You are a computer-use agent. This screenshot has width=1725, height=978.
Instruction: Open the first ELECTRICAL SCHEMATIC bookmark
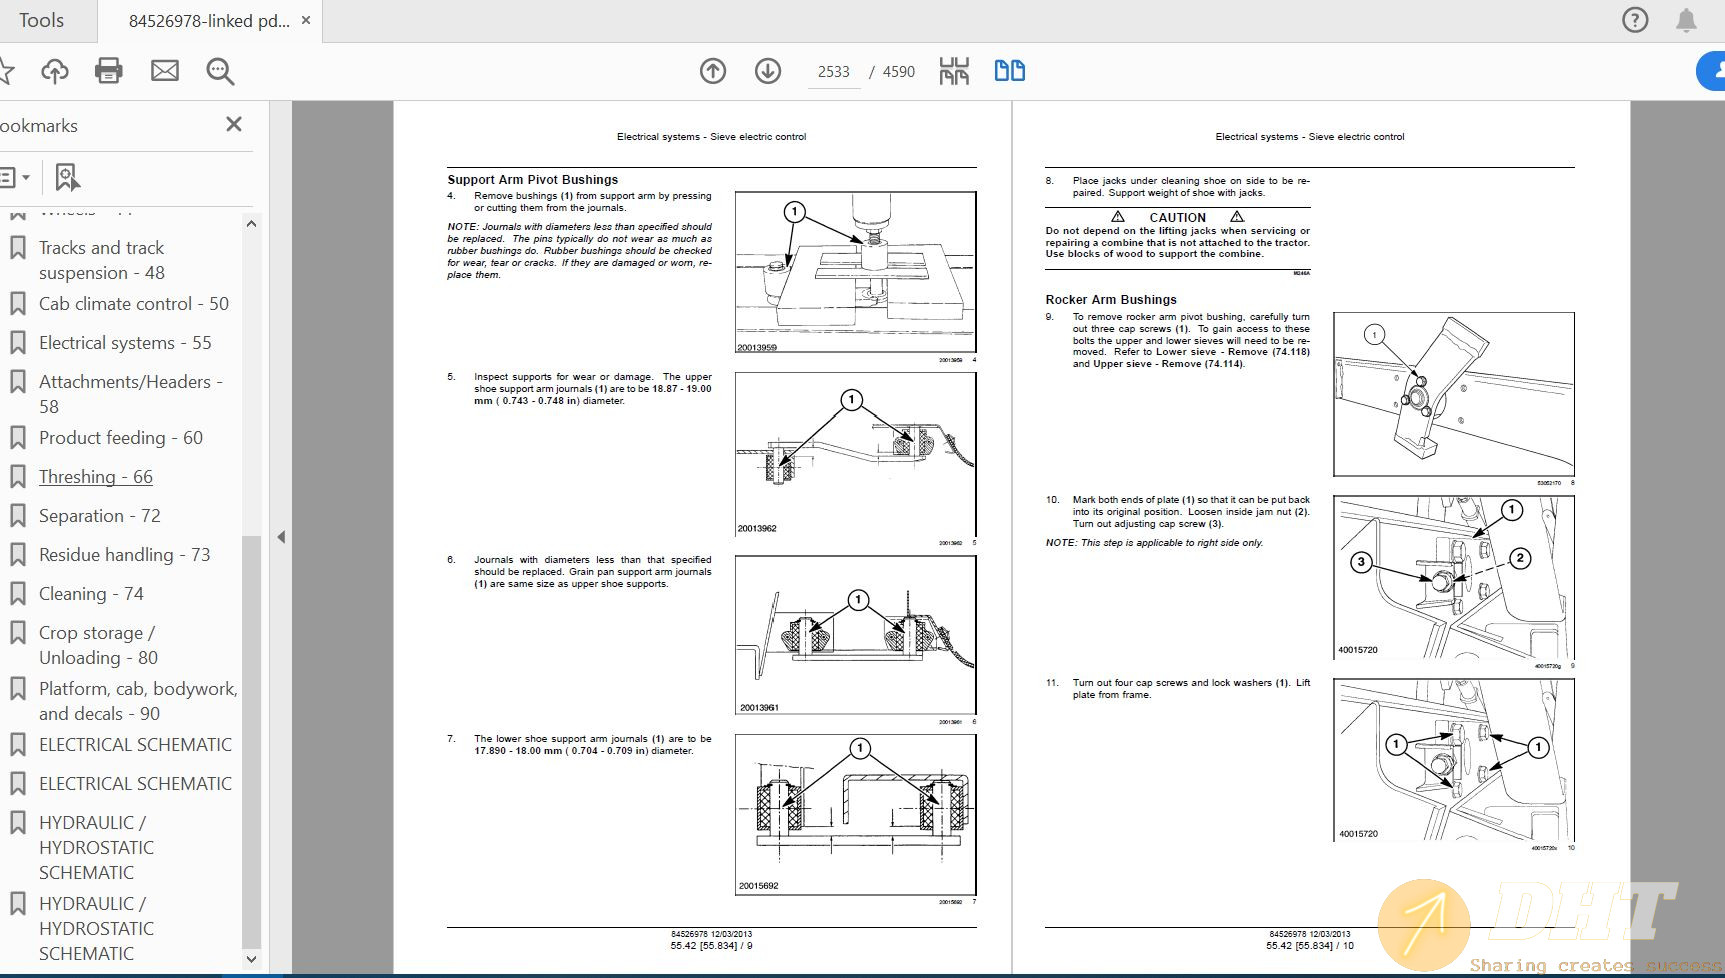pos(135,745)
